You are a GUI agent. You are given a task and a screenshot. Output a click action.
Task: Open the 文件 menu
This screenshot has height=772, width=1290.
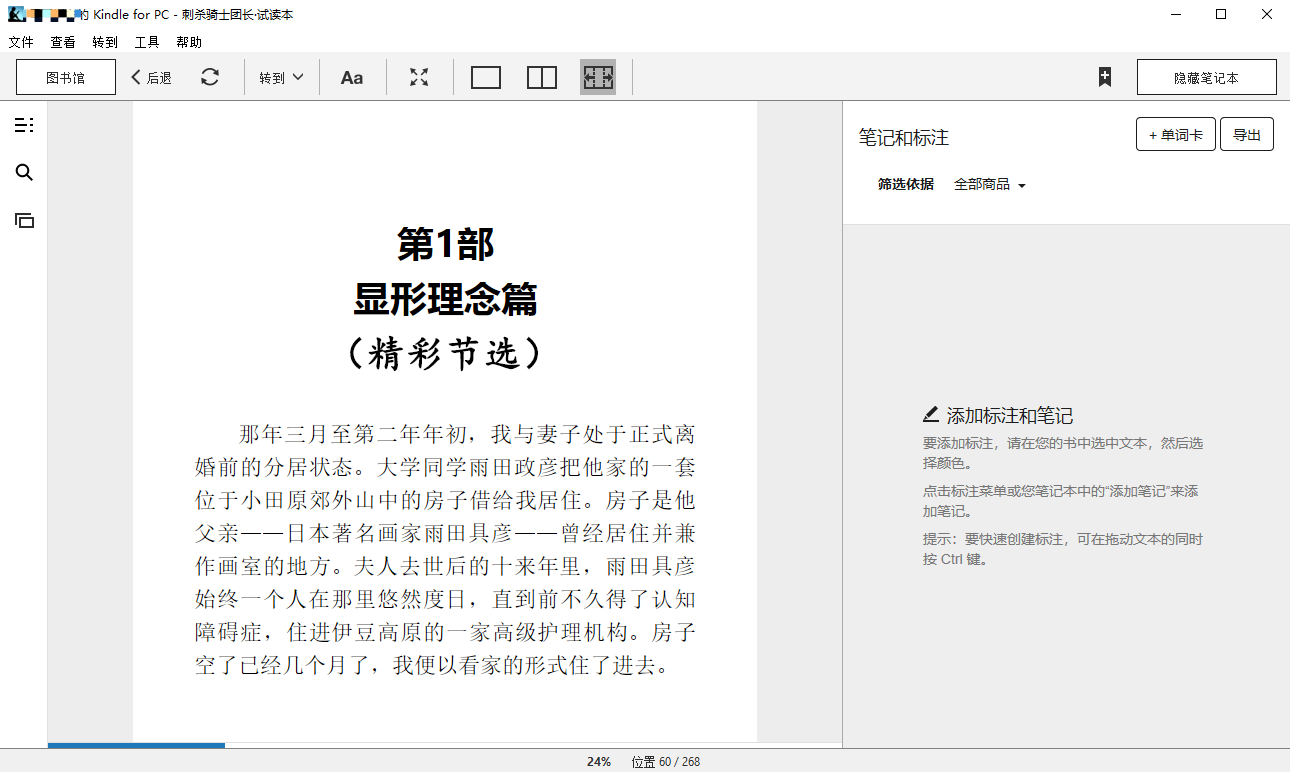coord(21,42)
